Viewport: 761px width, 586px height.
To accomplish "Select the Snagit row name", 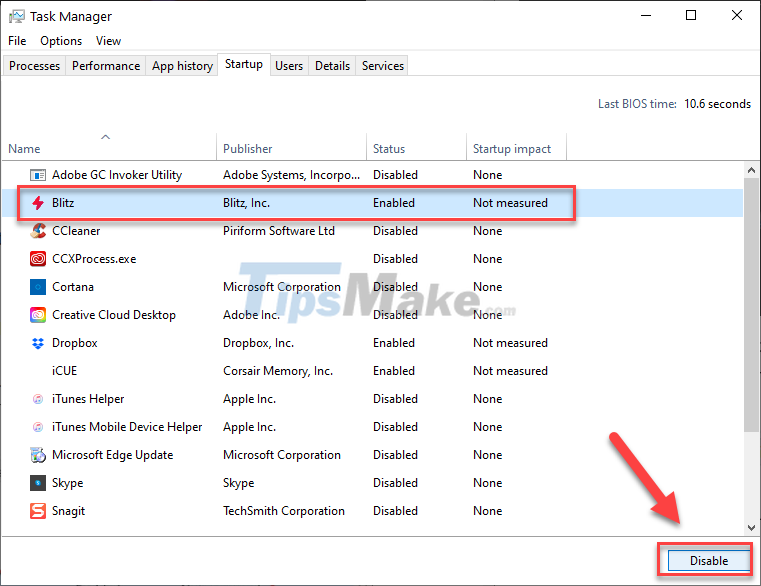I will tap(68, 511).
